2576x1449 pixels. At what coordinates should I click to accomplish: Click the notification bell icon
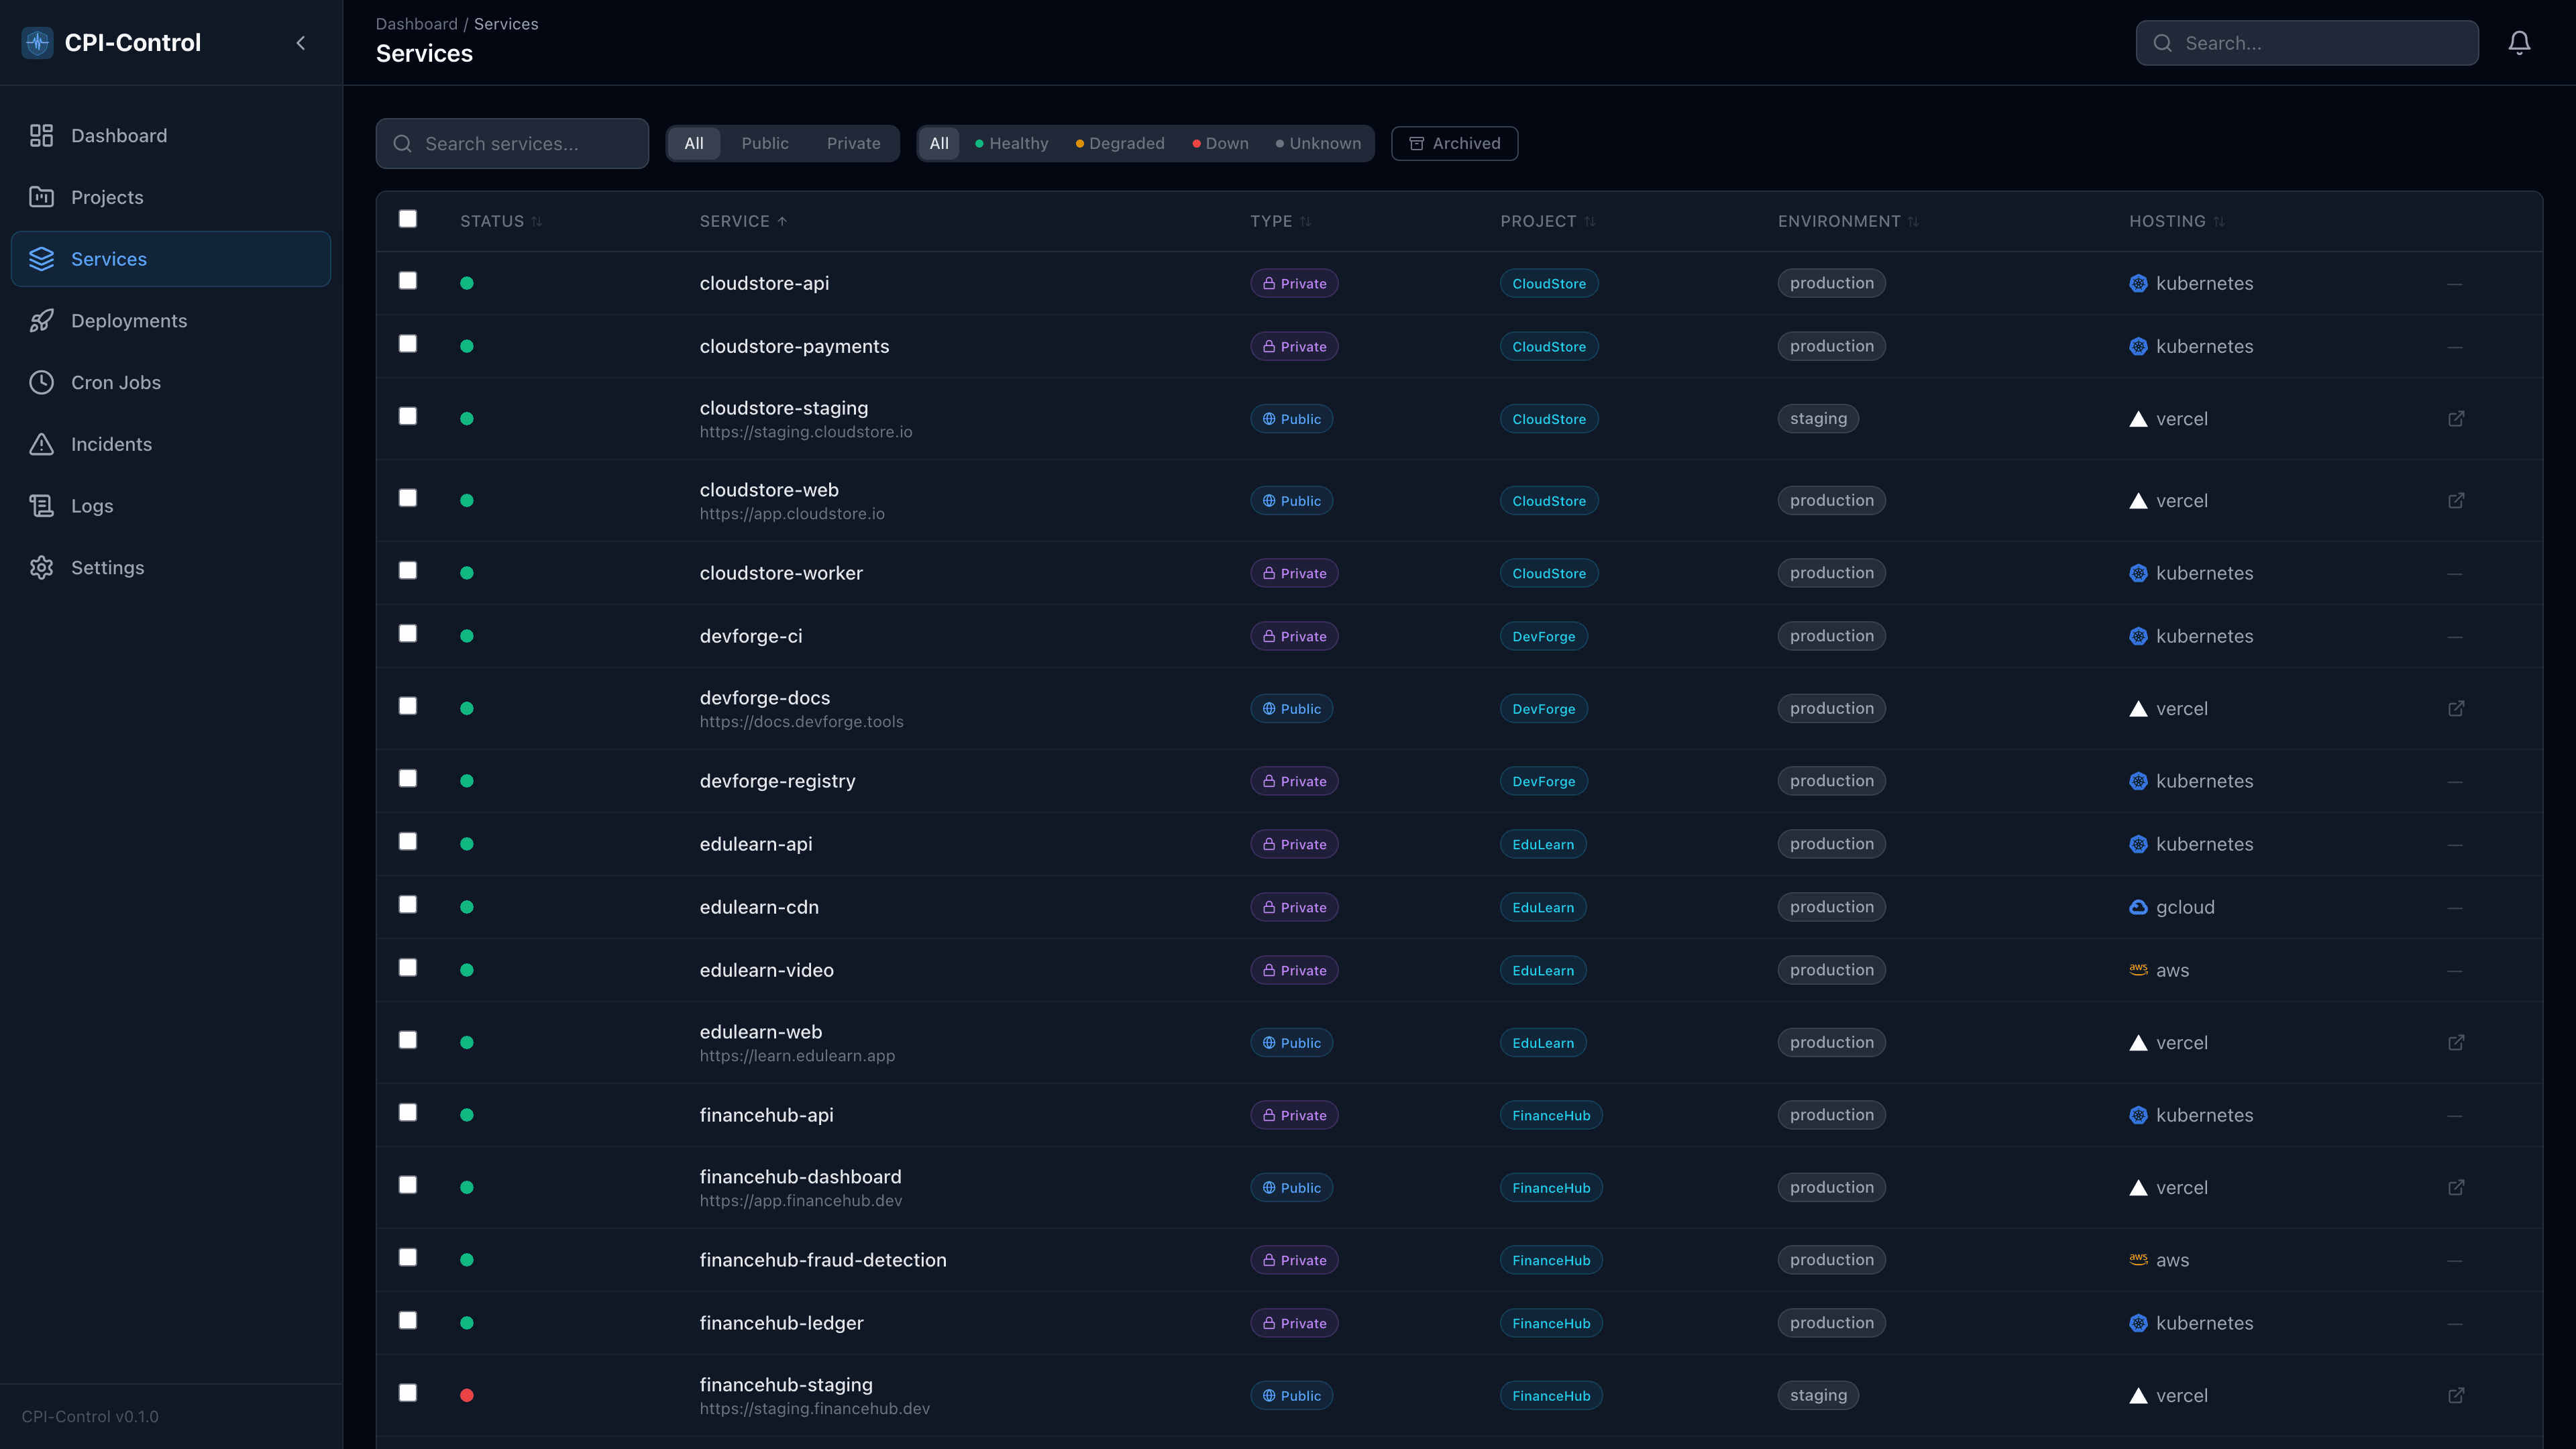2519,43
